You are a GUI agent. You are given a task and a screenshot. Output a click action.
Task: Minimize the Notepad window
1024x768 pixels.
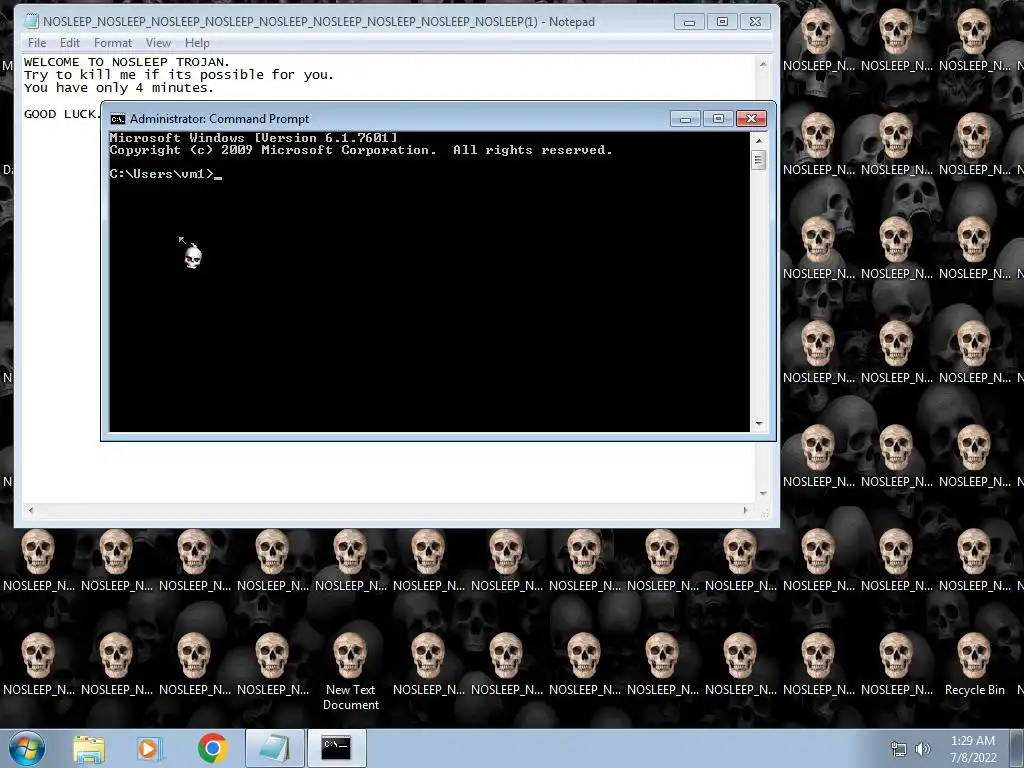point(689,22)
